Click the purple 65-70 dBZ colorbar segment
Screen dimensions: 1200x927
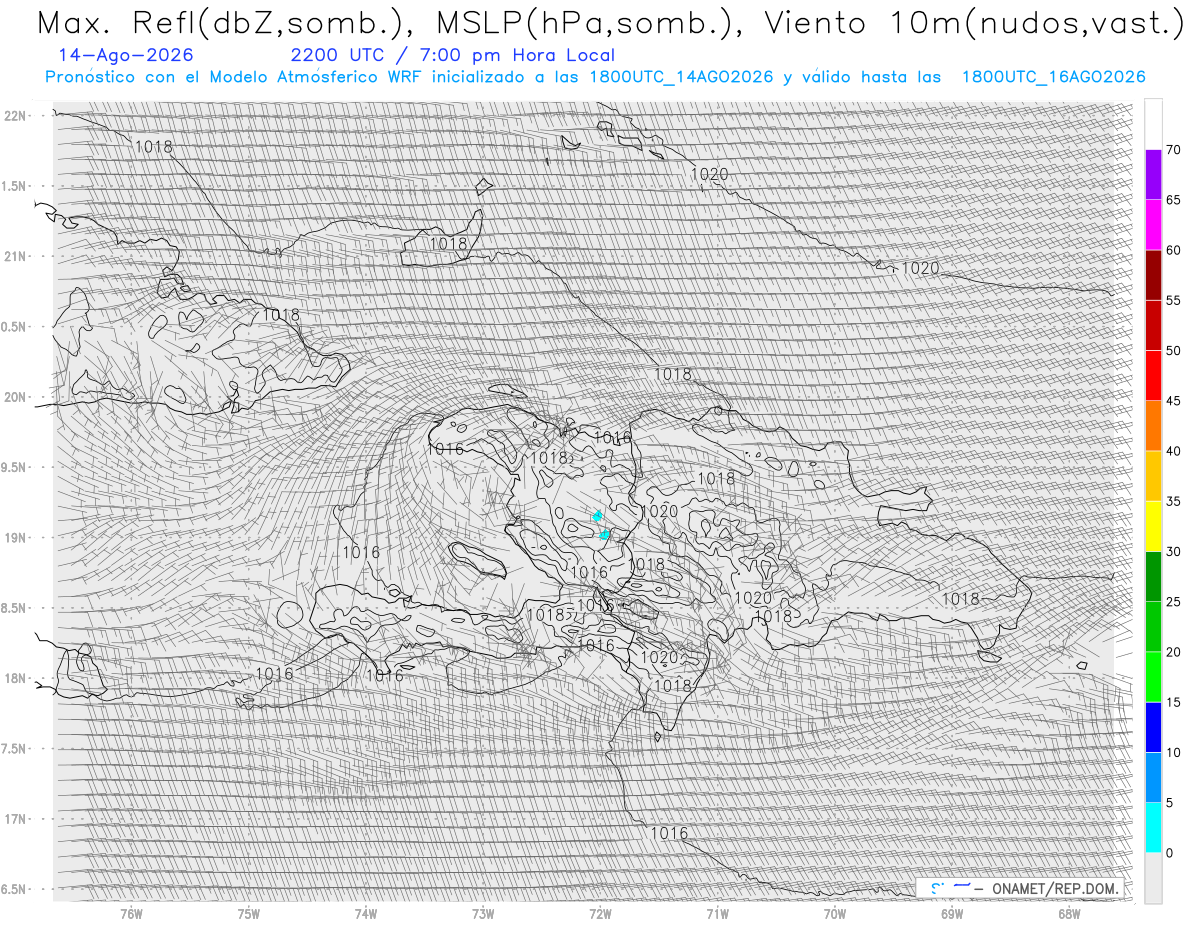click(x=1153, y=175)
